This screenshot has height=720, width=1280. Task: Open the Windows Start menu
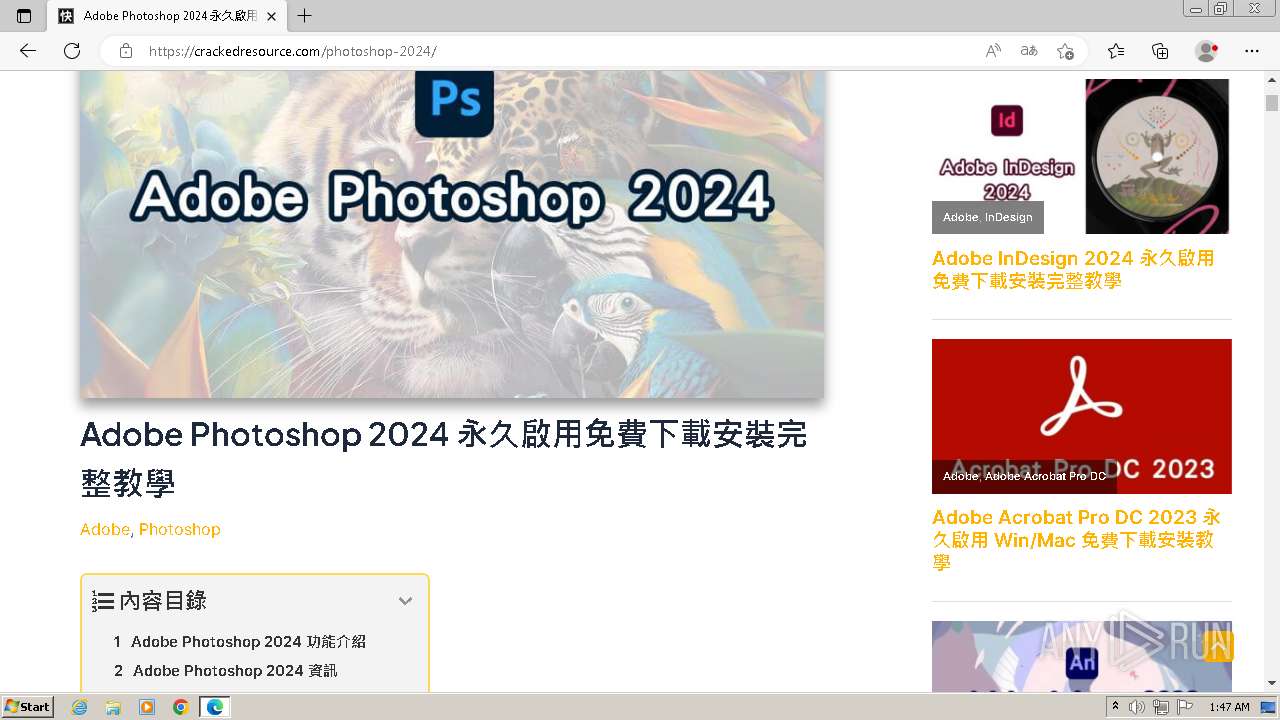28,706
